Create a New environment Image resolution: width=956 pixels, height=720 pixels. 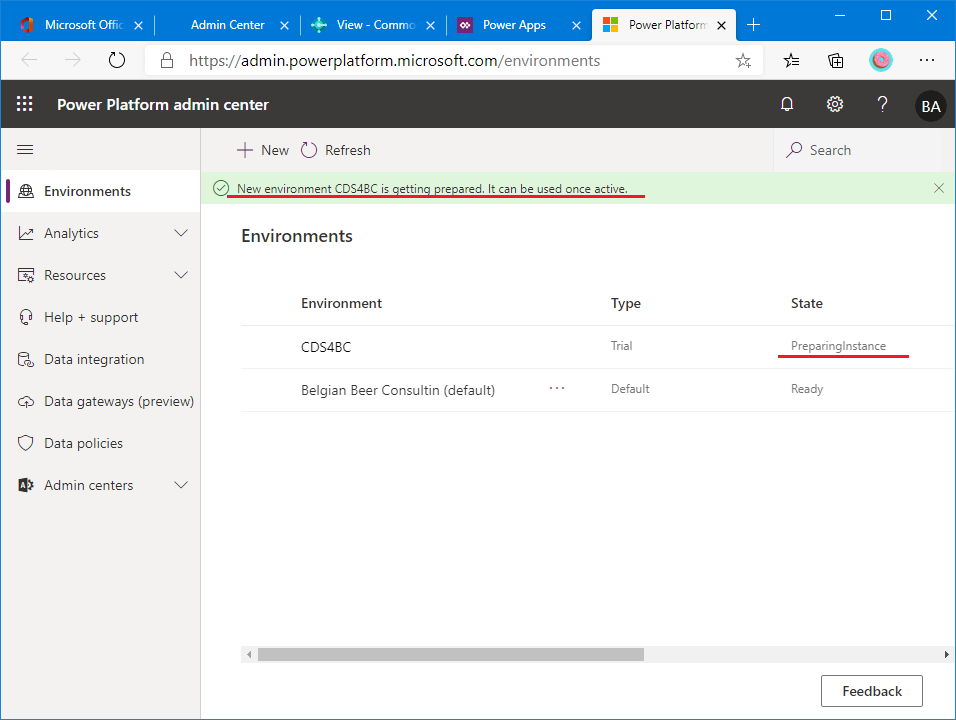click(263, 150)
